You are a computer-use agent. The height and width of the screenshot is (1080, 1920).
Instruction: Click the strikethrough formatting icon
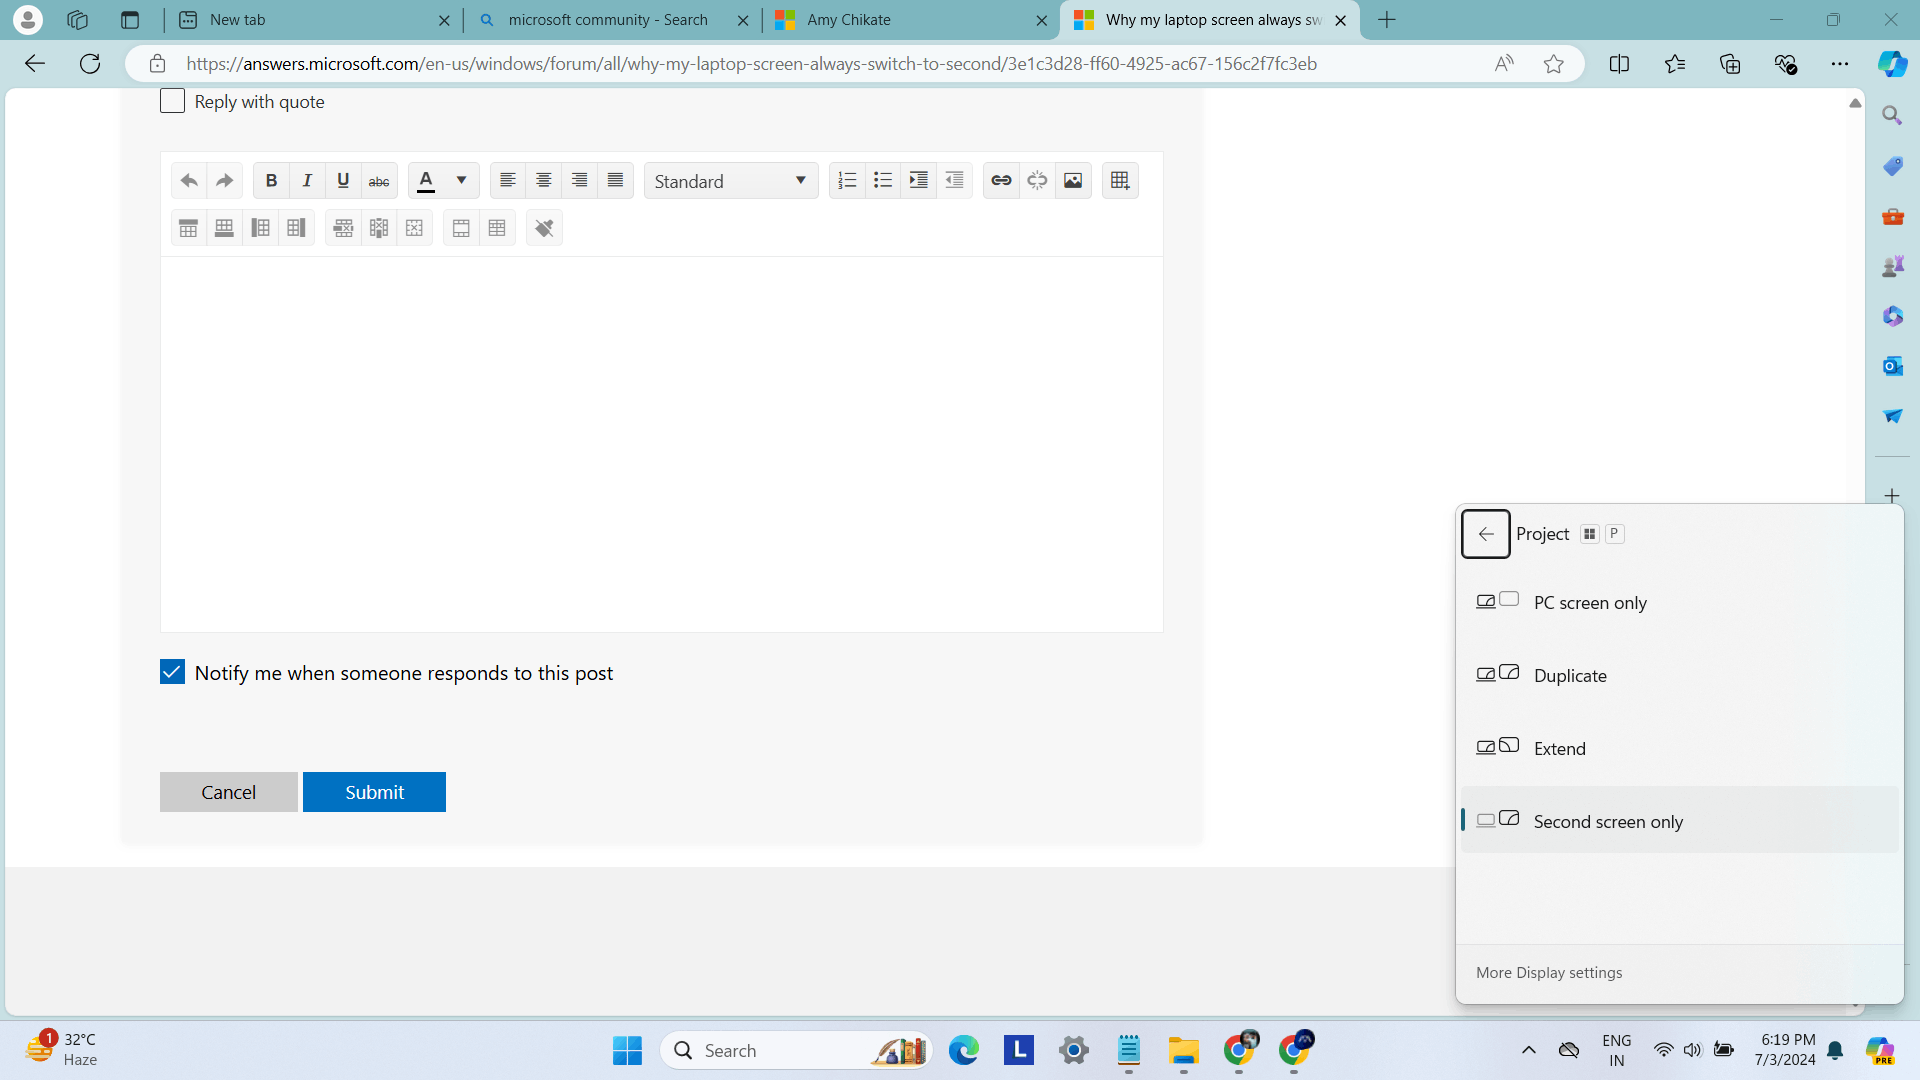point(379,181)
